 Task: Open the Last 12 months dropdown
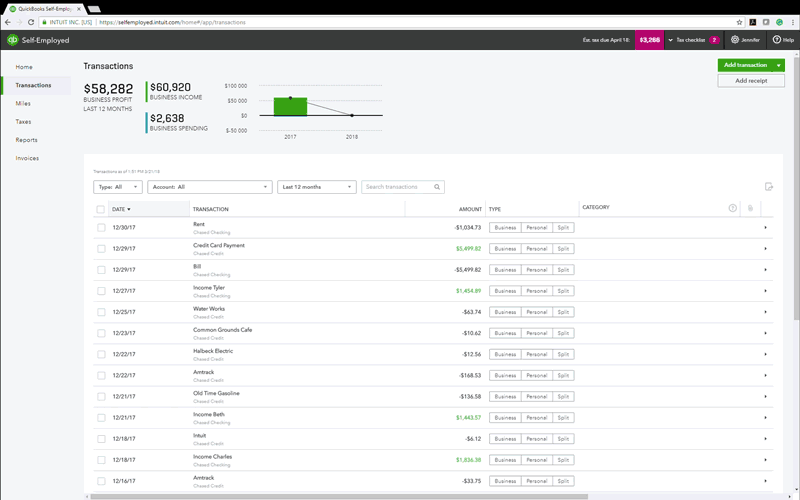[x=317, y=187]
